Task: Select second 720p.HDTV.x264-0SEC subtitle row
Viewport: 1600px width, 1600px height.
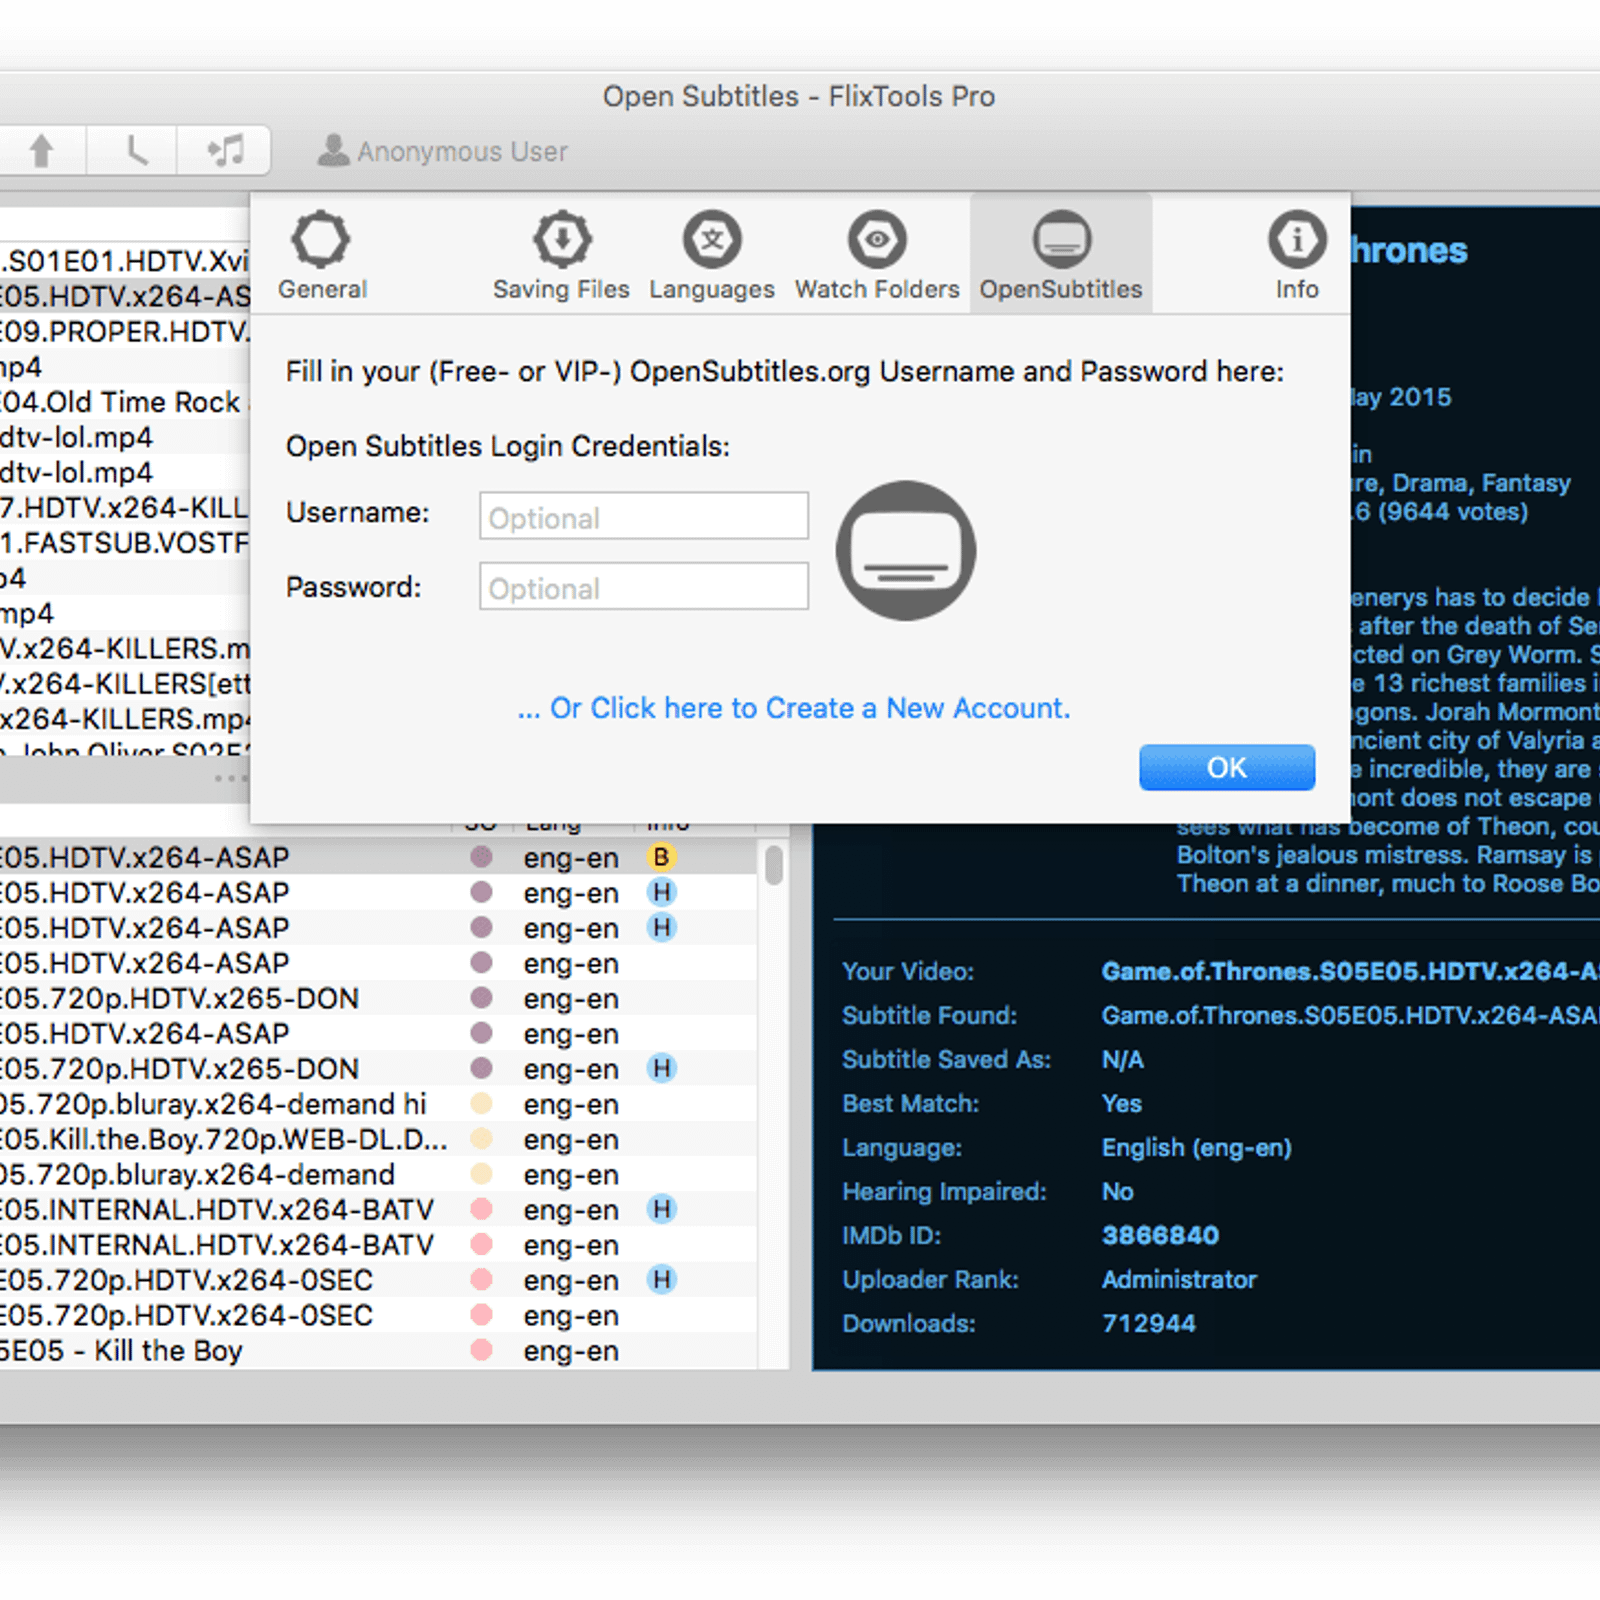Action: coord(378,1315)
